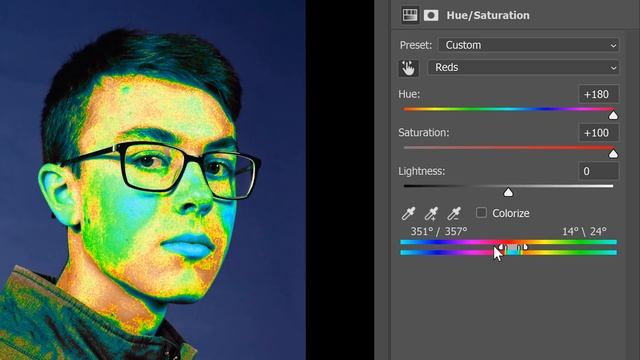
Task: Click the Hue value field showing +180
Action: coord(598,94)
